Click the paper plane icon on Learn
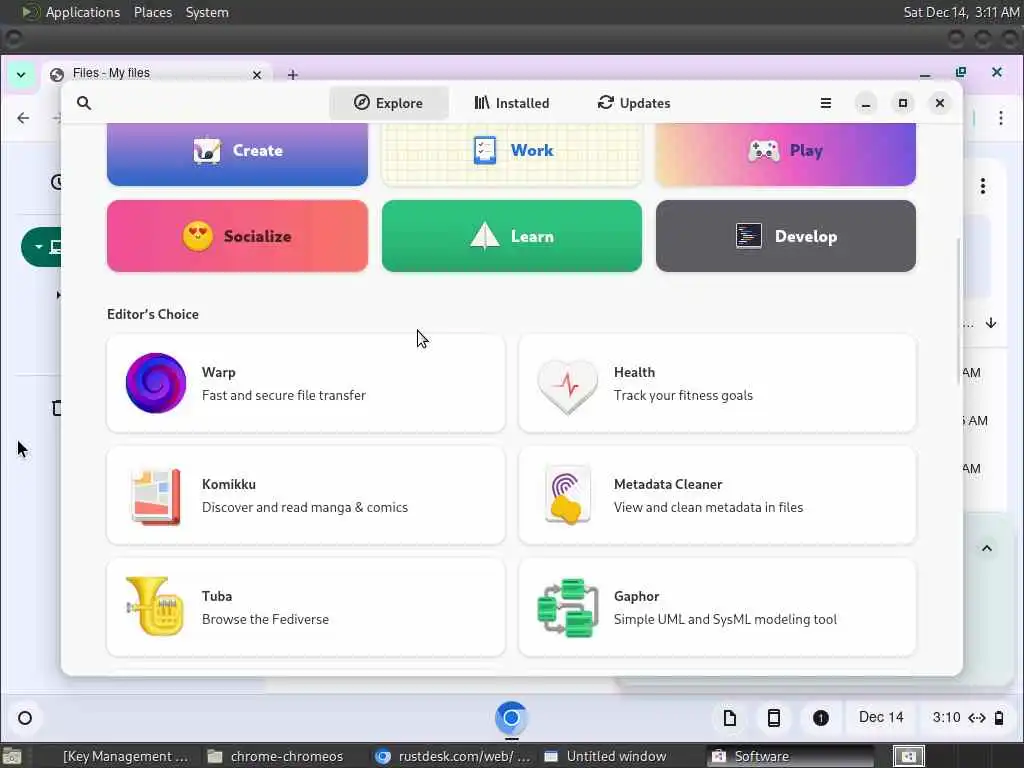 (x=485, y=235)
